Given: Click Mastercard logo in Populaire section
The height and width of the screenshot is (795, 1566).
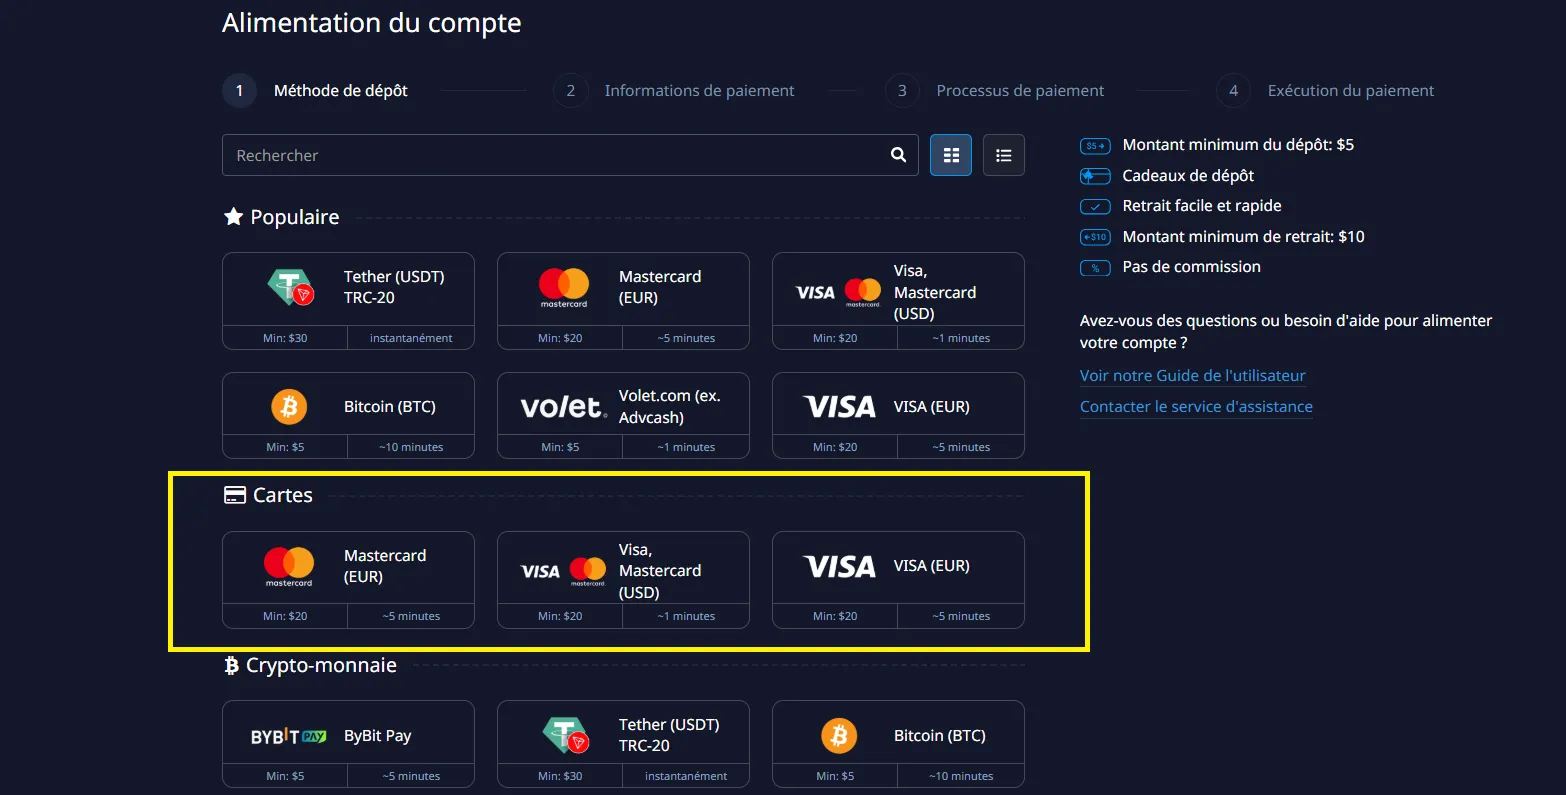Looking at the screenshot, I should point(564,288).
